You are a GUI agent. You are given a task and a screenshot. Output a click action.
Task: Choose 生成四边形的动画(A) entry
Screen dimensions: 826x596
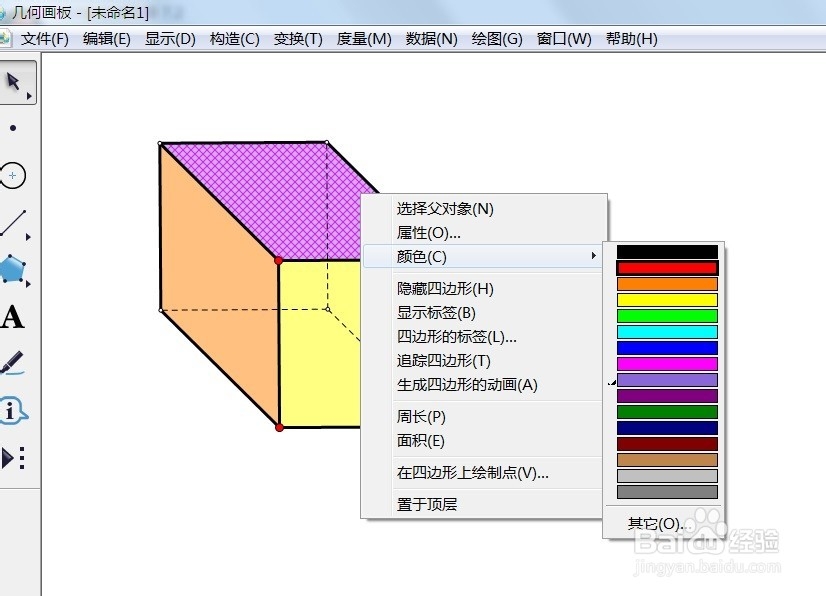tap(483, 385)
